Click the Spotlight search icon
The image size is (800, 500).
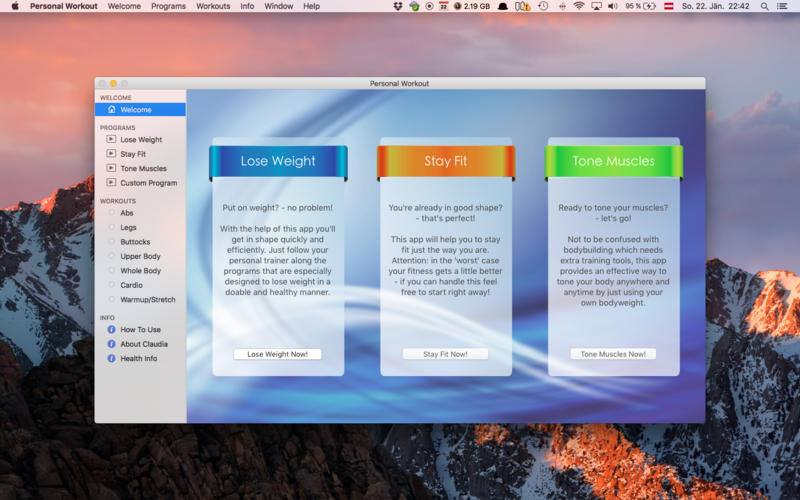[764, 6]
